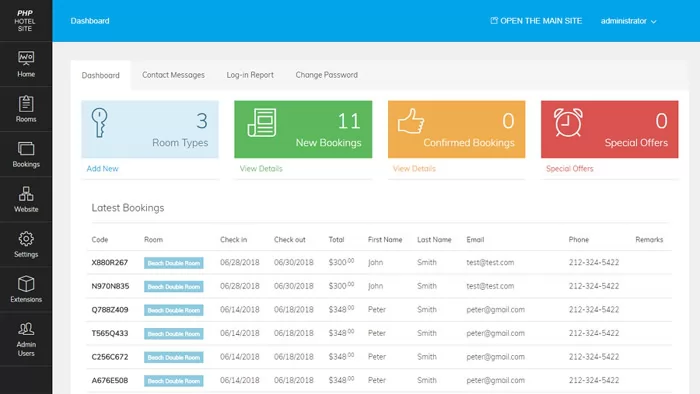Open the Extensions cube icon

(x=26, y=284)
